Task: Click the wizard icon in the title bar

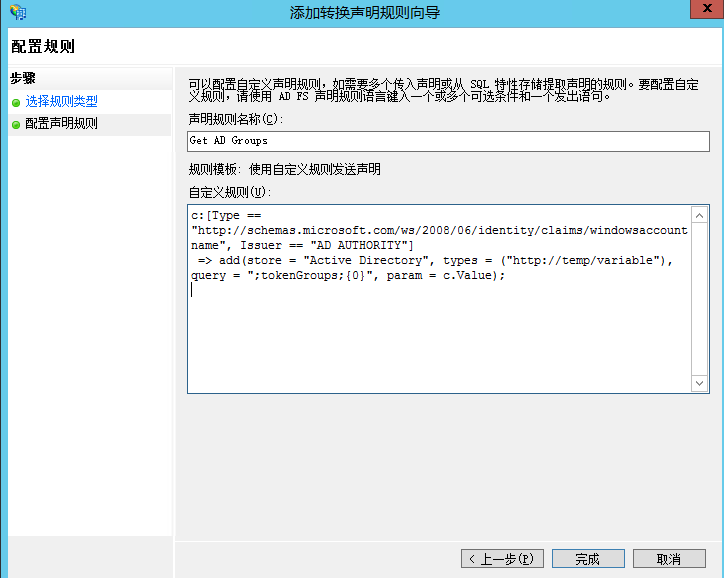Action: (17, 13)
